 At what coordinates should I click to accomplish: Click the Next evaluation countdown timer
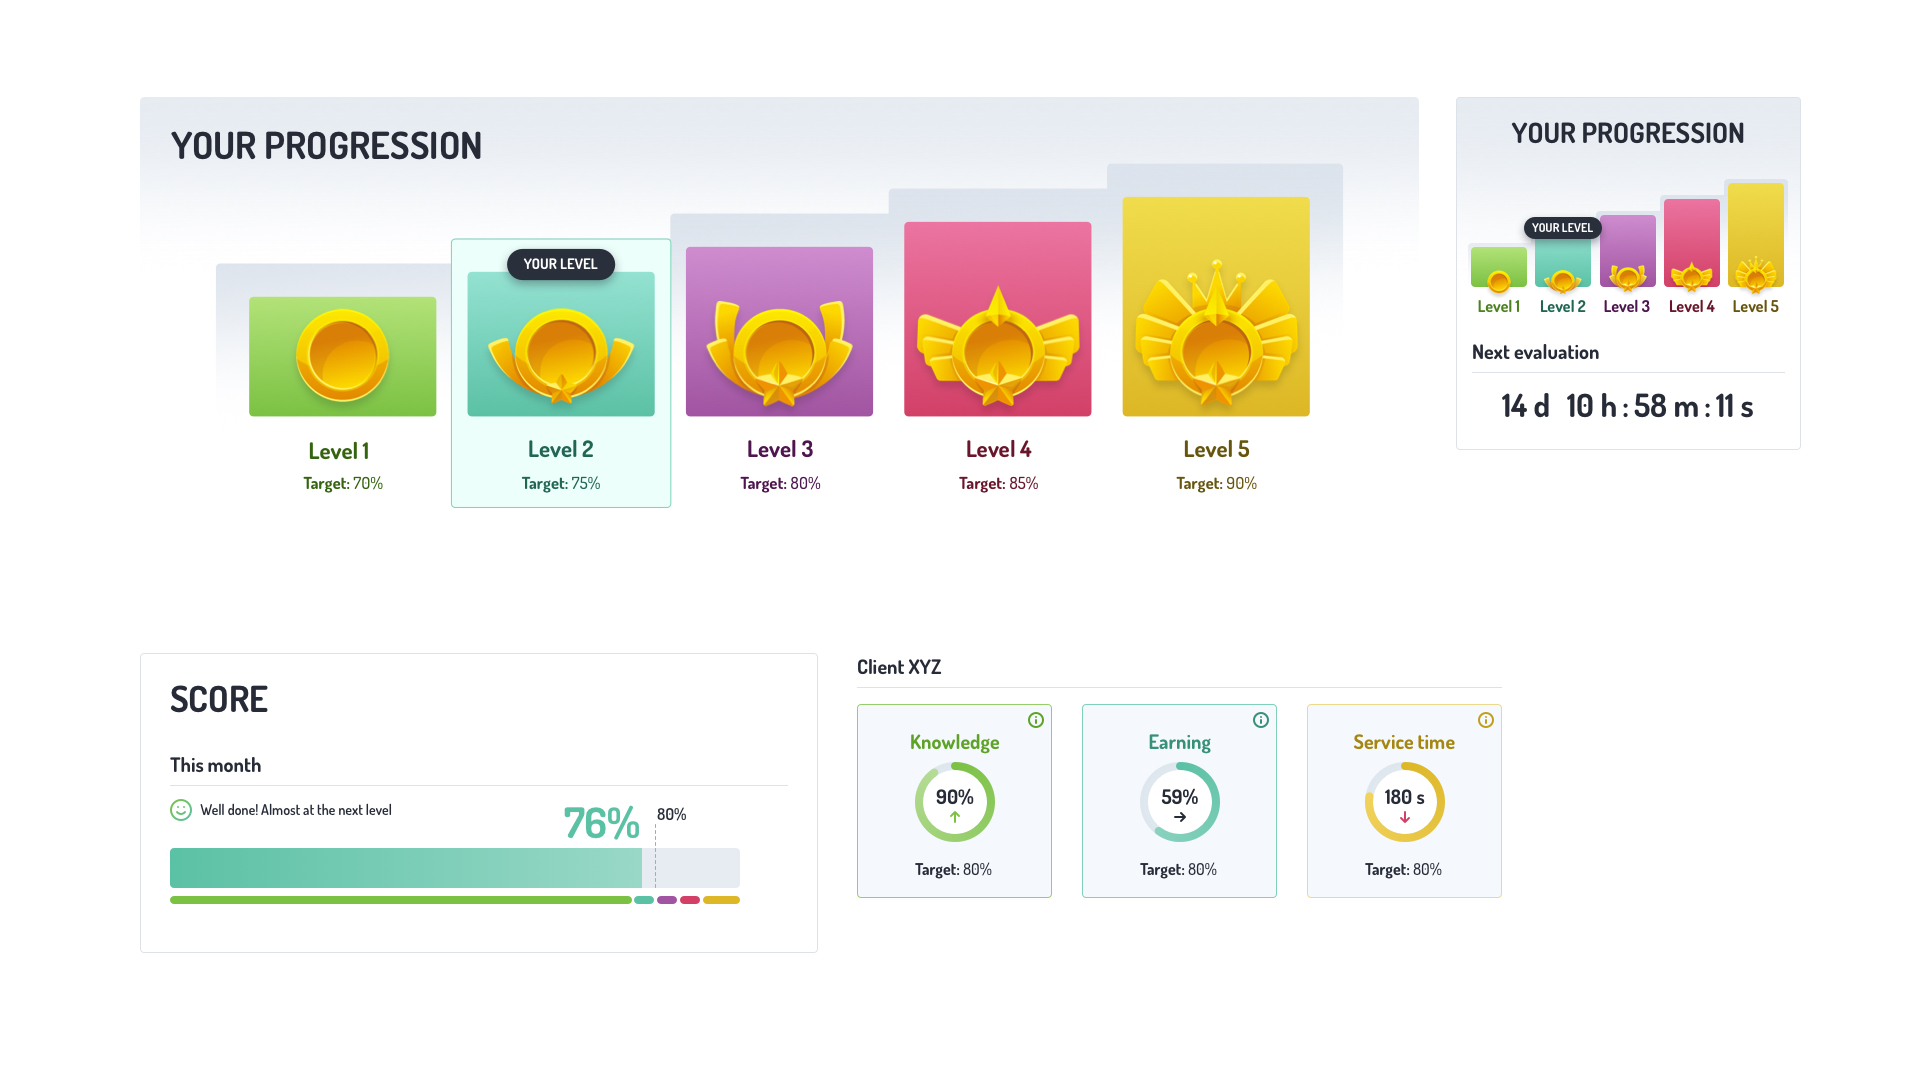point(1627,406)
